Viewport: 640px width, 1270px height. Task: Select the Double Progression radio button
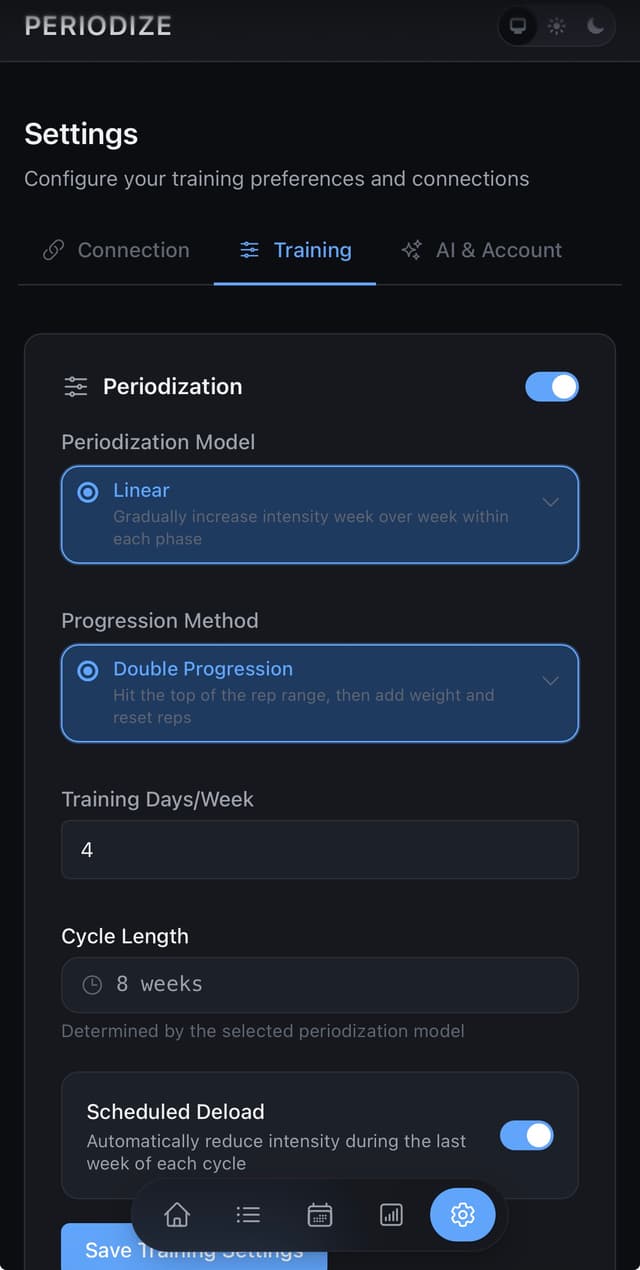click(89, 669)
